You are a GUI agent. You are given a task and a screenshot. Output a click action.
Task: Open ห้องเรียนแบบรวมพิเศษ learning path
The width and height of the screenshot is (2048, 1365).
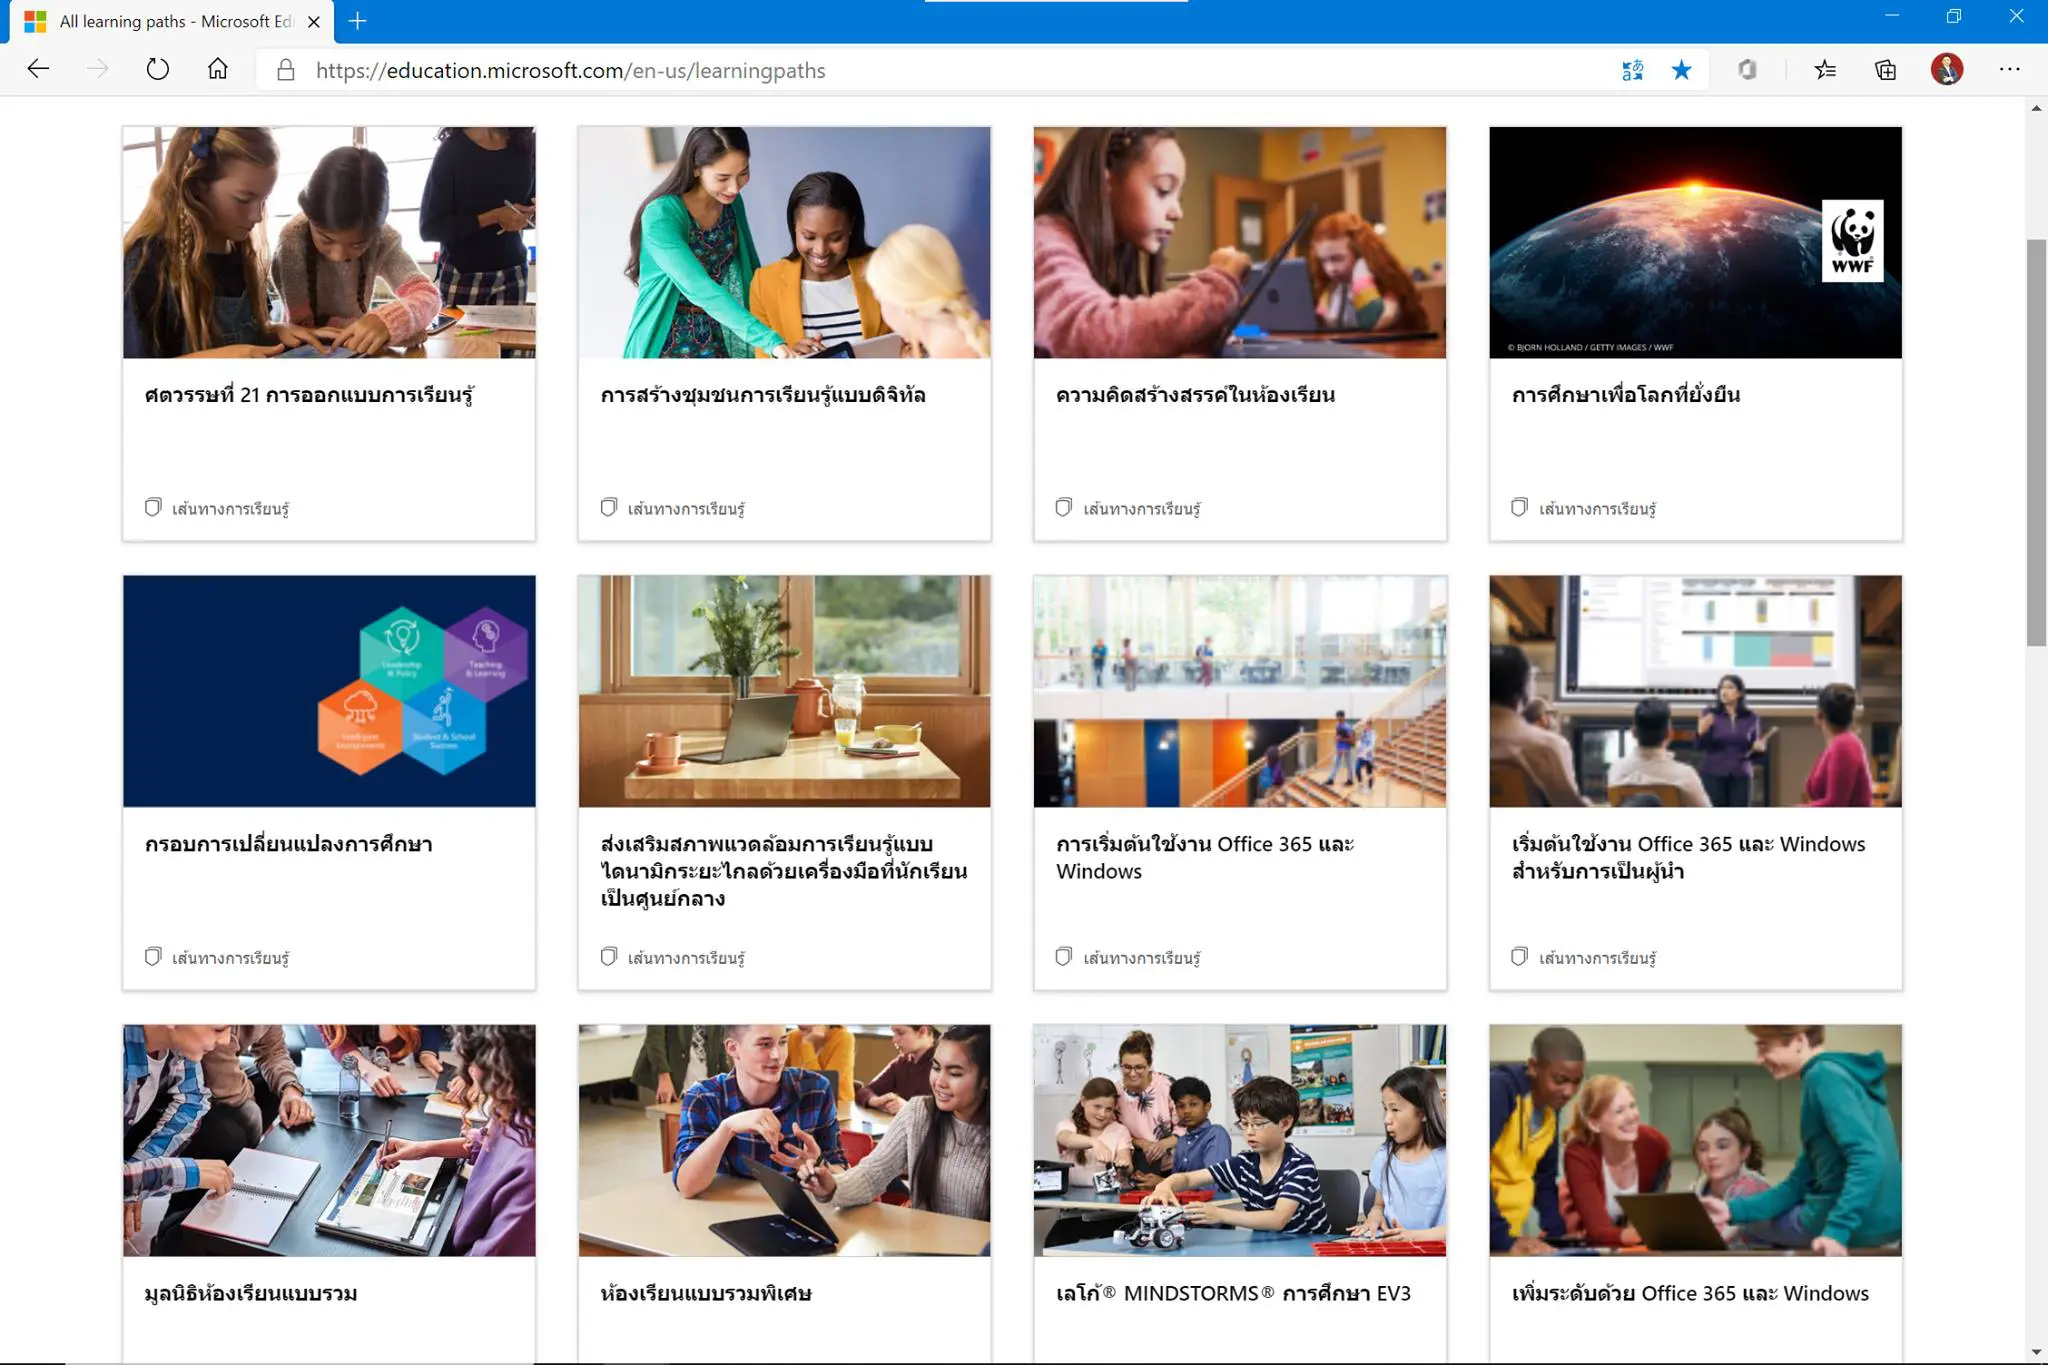tap(706, 1293)
